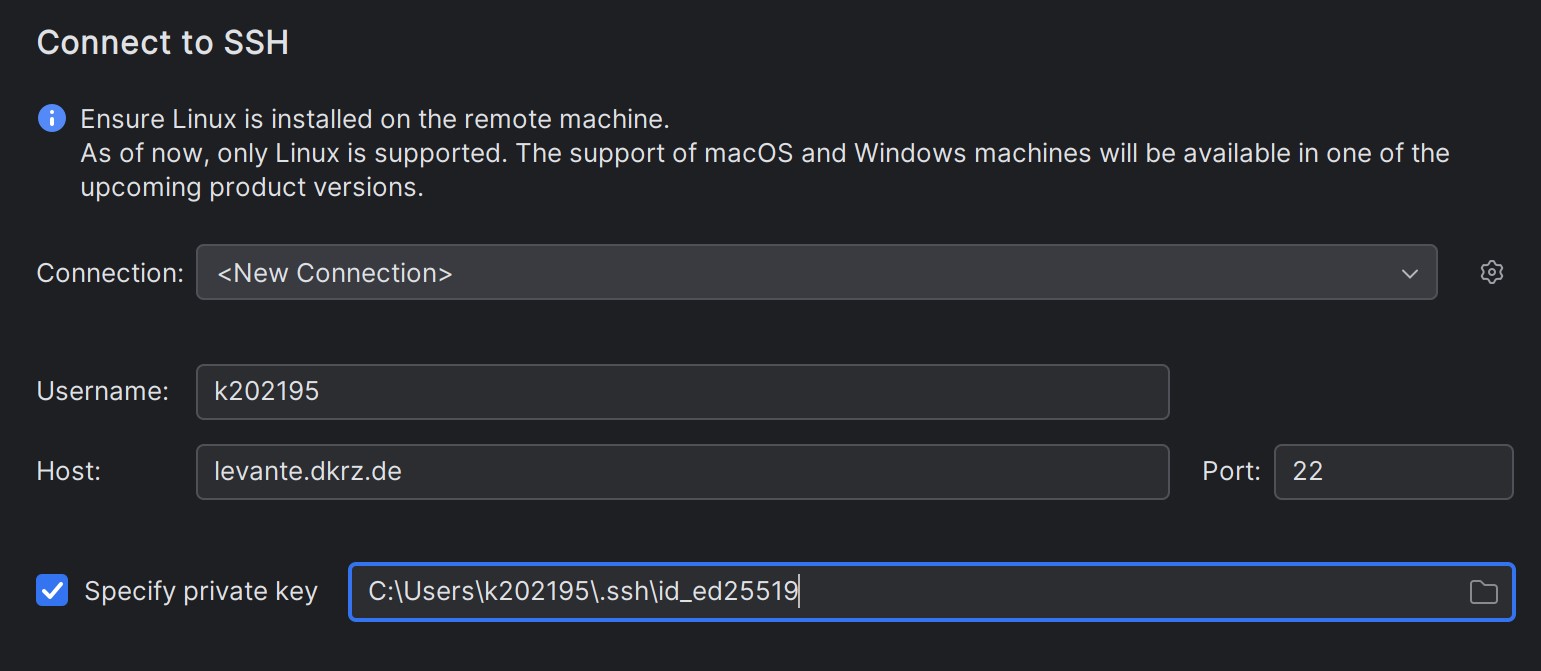Viewport: 1541px width, 671px height.
Task: Click the Specify private key label
Action: coord(200,591)
